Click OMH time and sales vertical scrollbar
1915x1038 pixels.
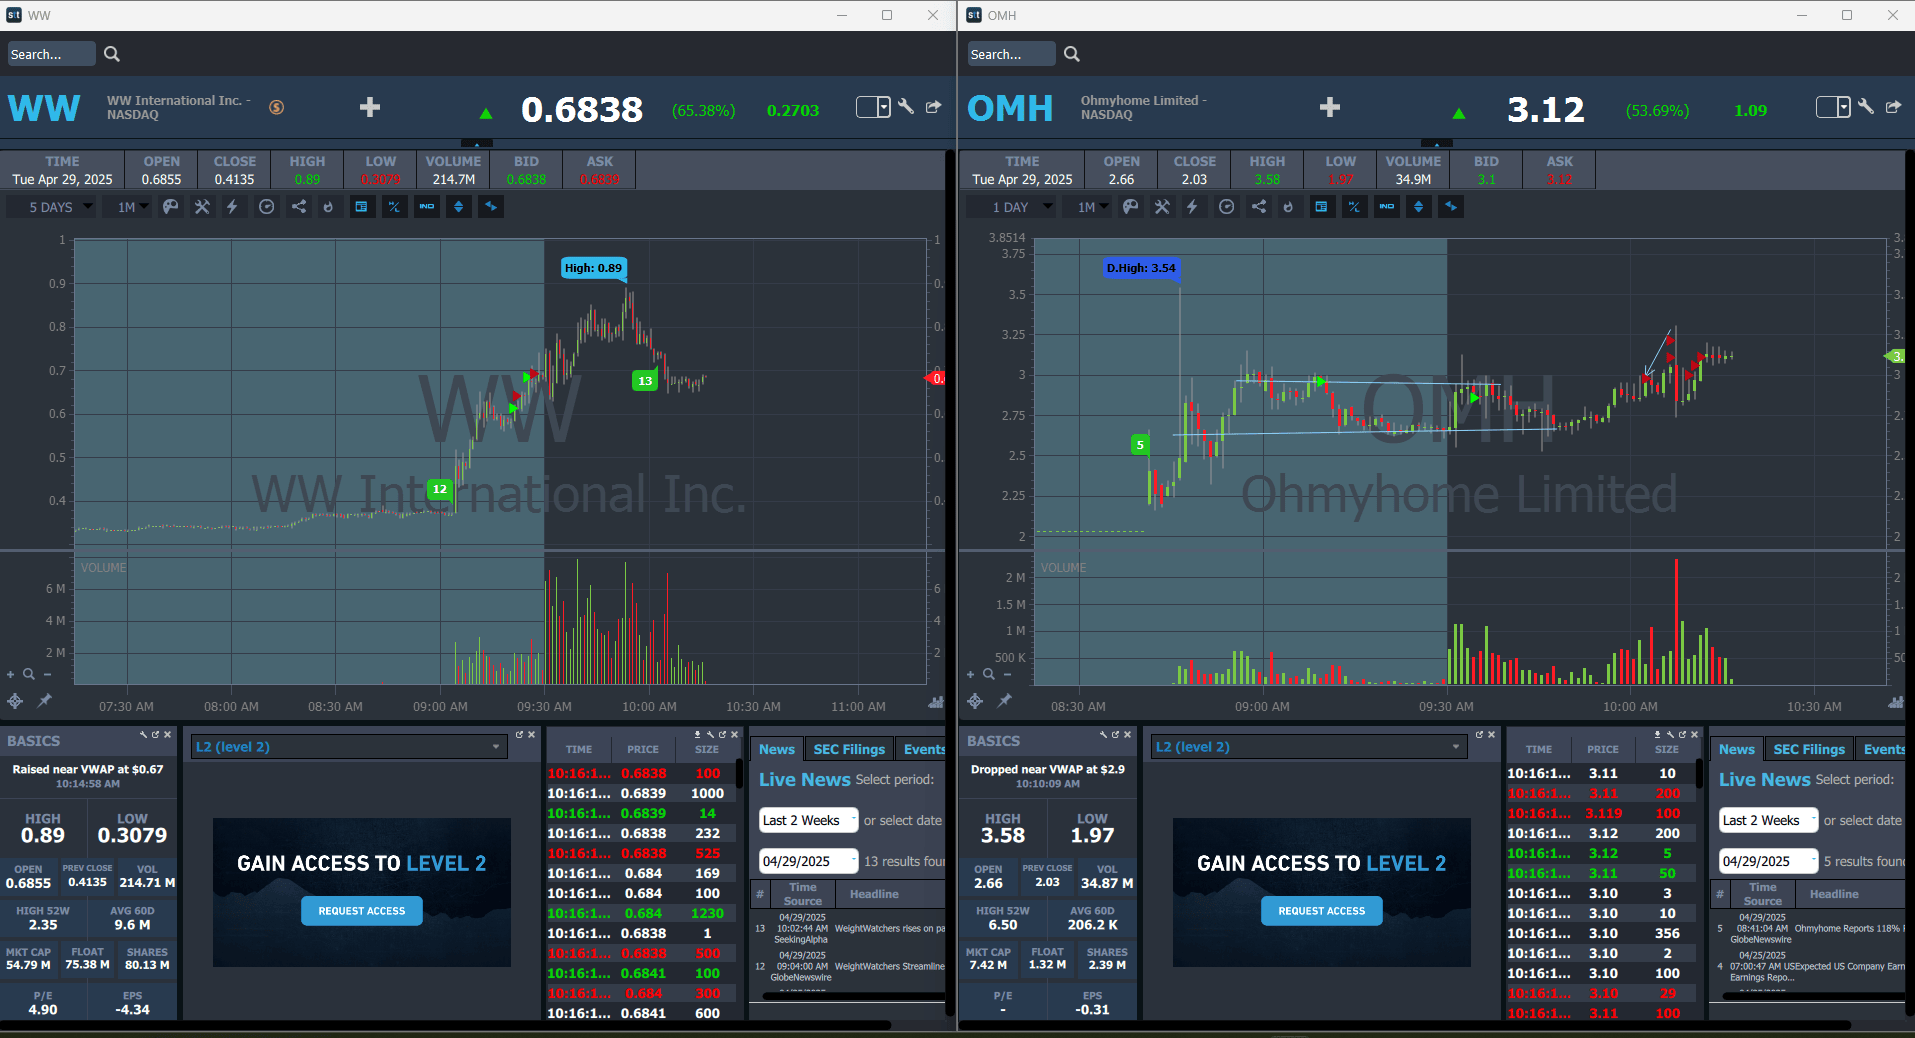point(1700,774)
